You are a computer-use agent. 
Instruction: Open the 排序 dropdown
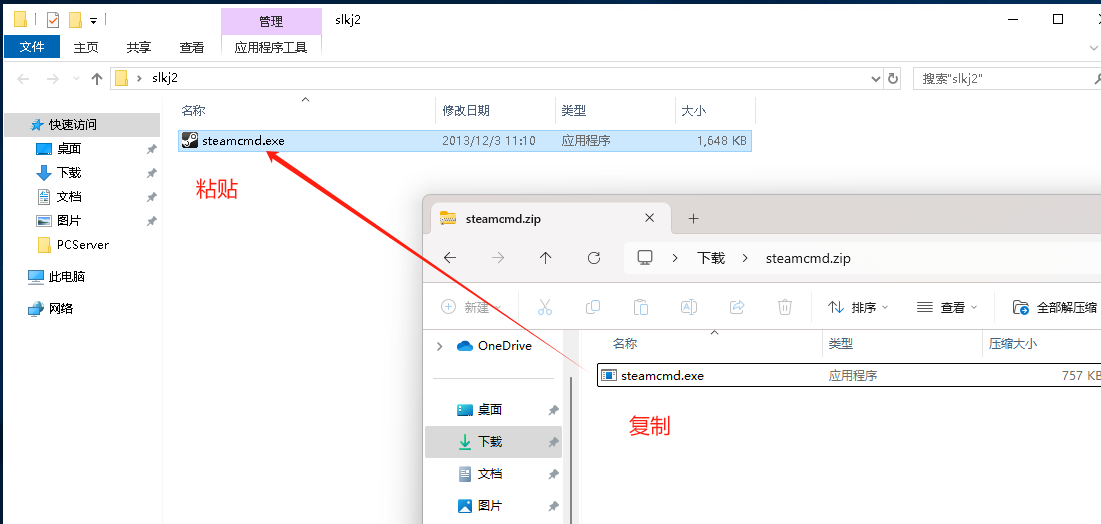click(858, 307)
